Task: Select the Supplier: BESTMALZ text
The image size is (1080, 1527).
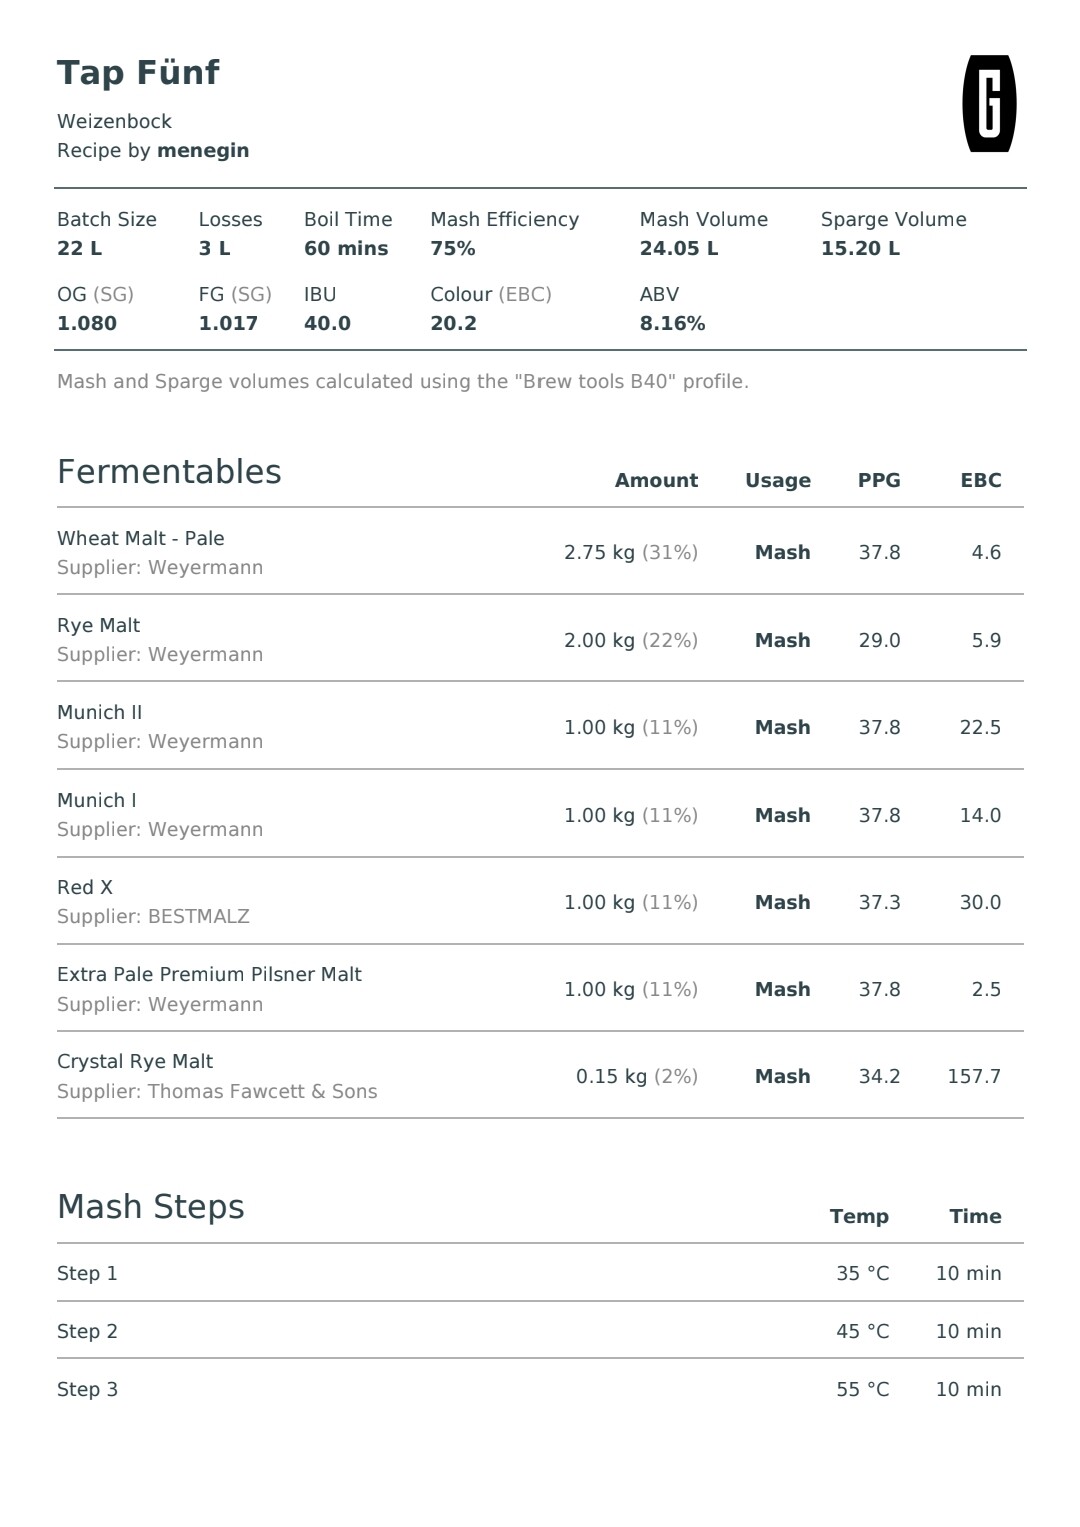Action: coord(153,916)
